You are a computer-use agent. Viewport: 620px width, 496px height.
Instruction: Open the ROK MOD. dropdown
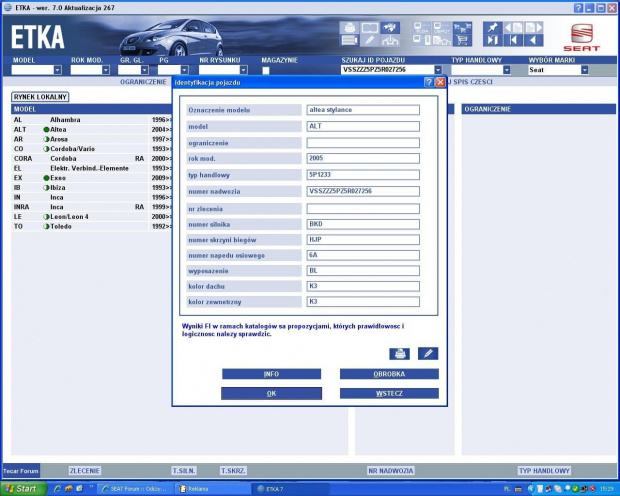click(106, 70)
